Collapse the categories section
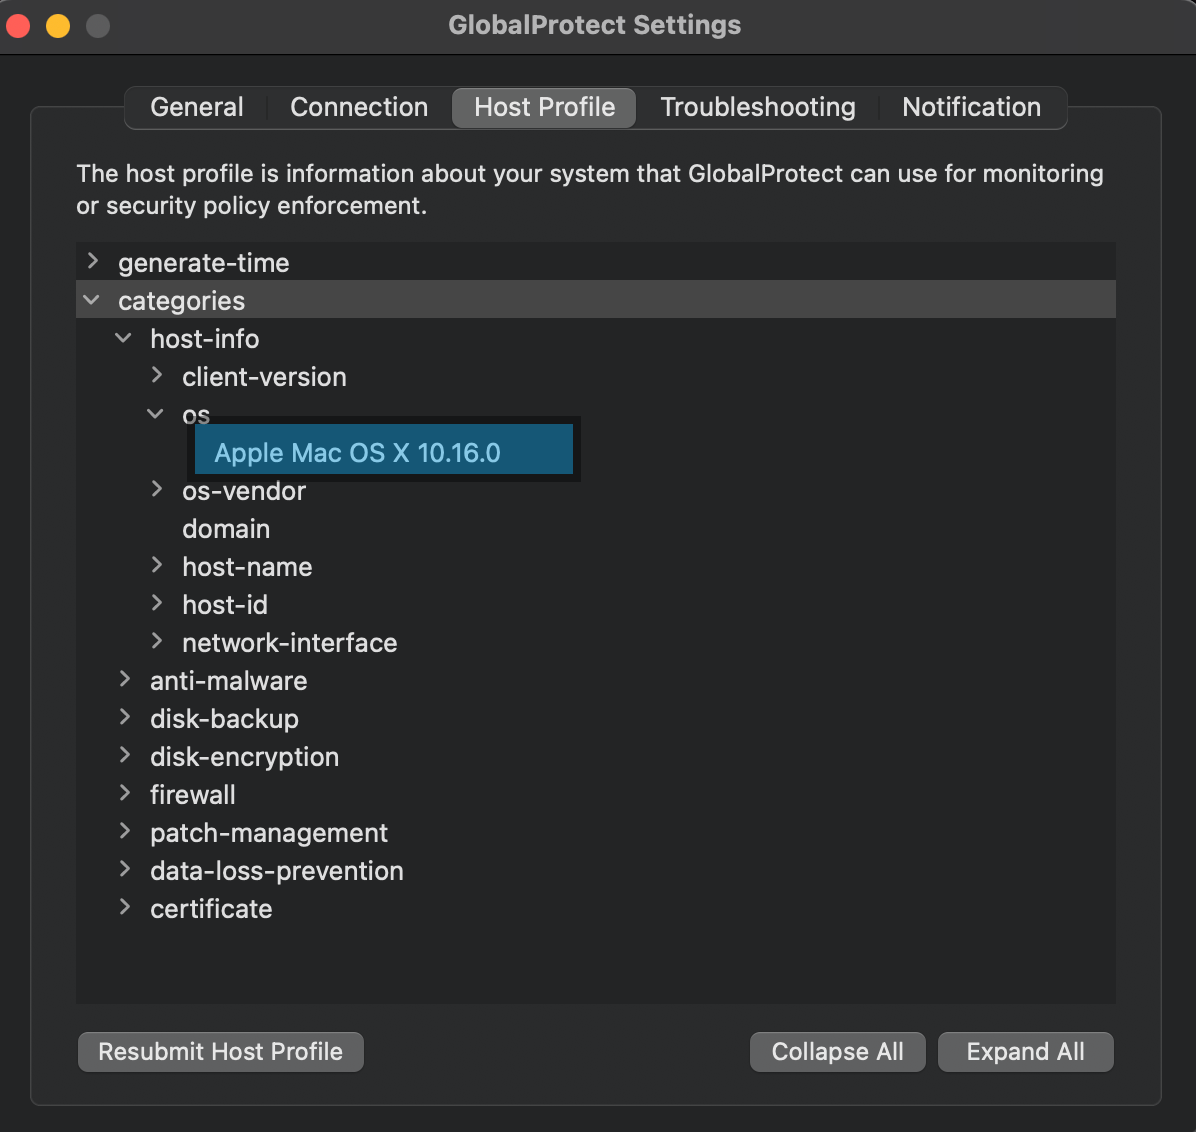1196x1132 pixels. click(x=91, y=299)
